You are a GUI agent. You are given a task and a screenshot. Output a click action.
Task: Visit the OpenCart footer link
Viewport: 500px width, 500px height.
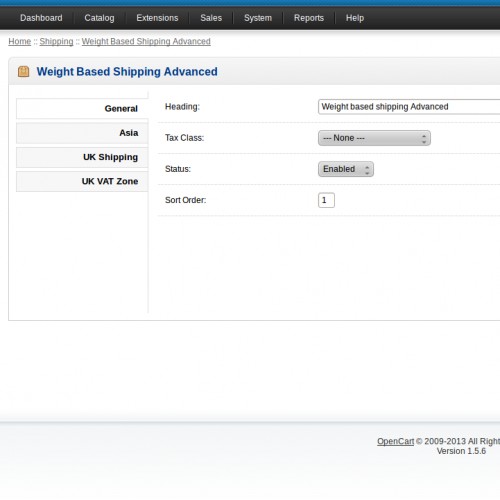coord(395,441)
